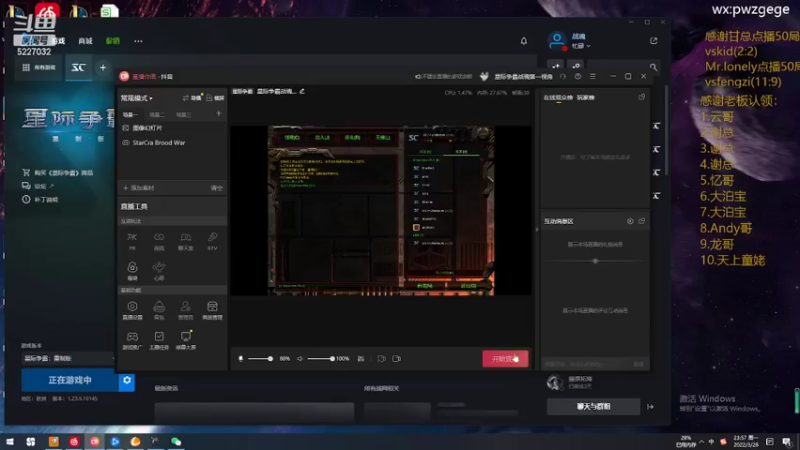Collapse the right panel using the arrow handle
This screenshot has width=800, height=450.
point(537,230)
